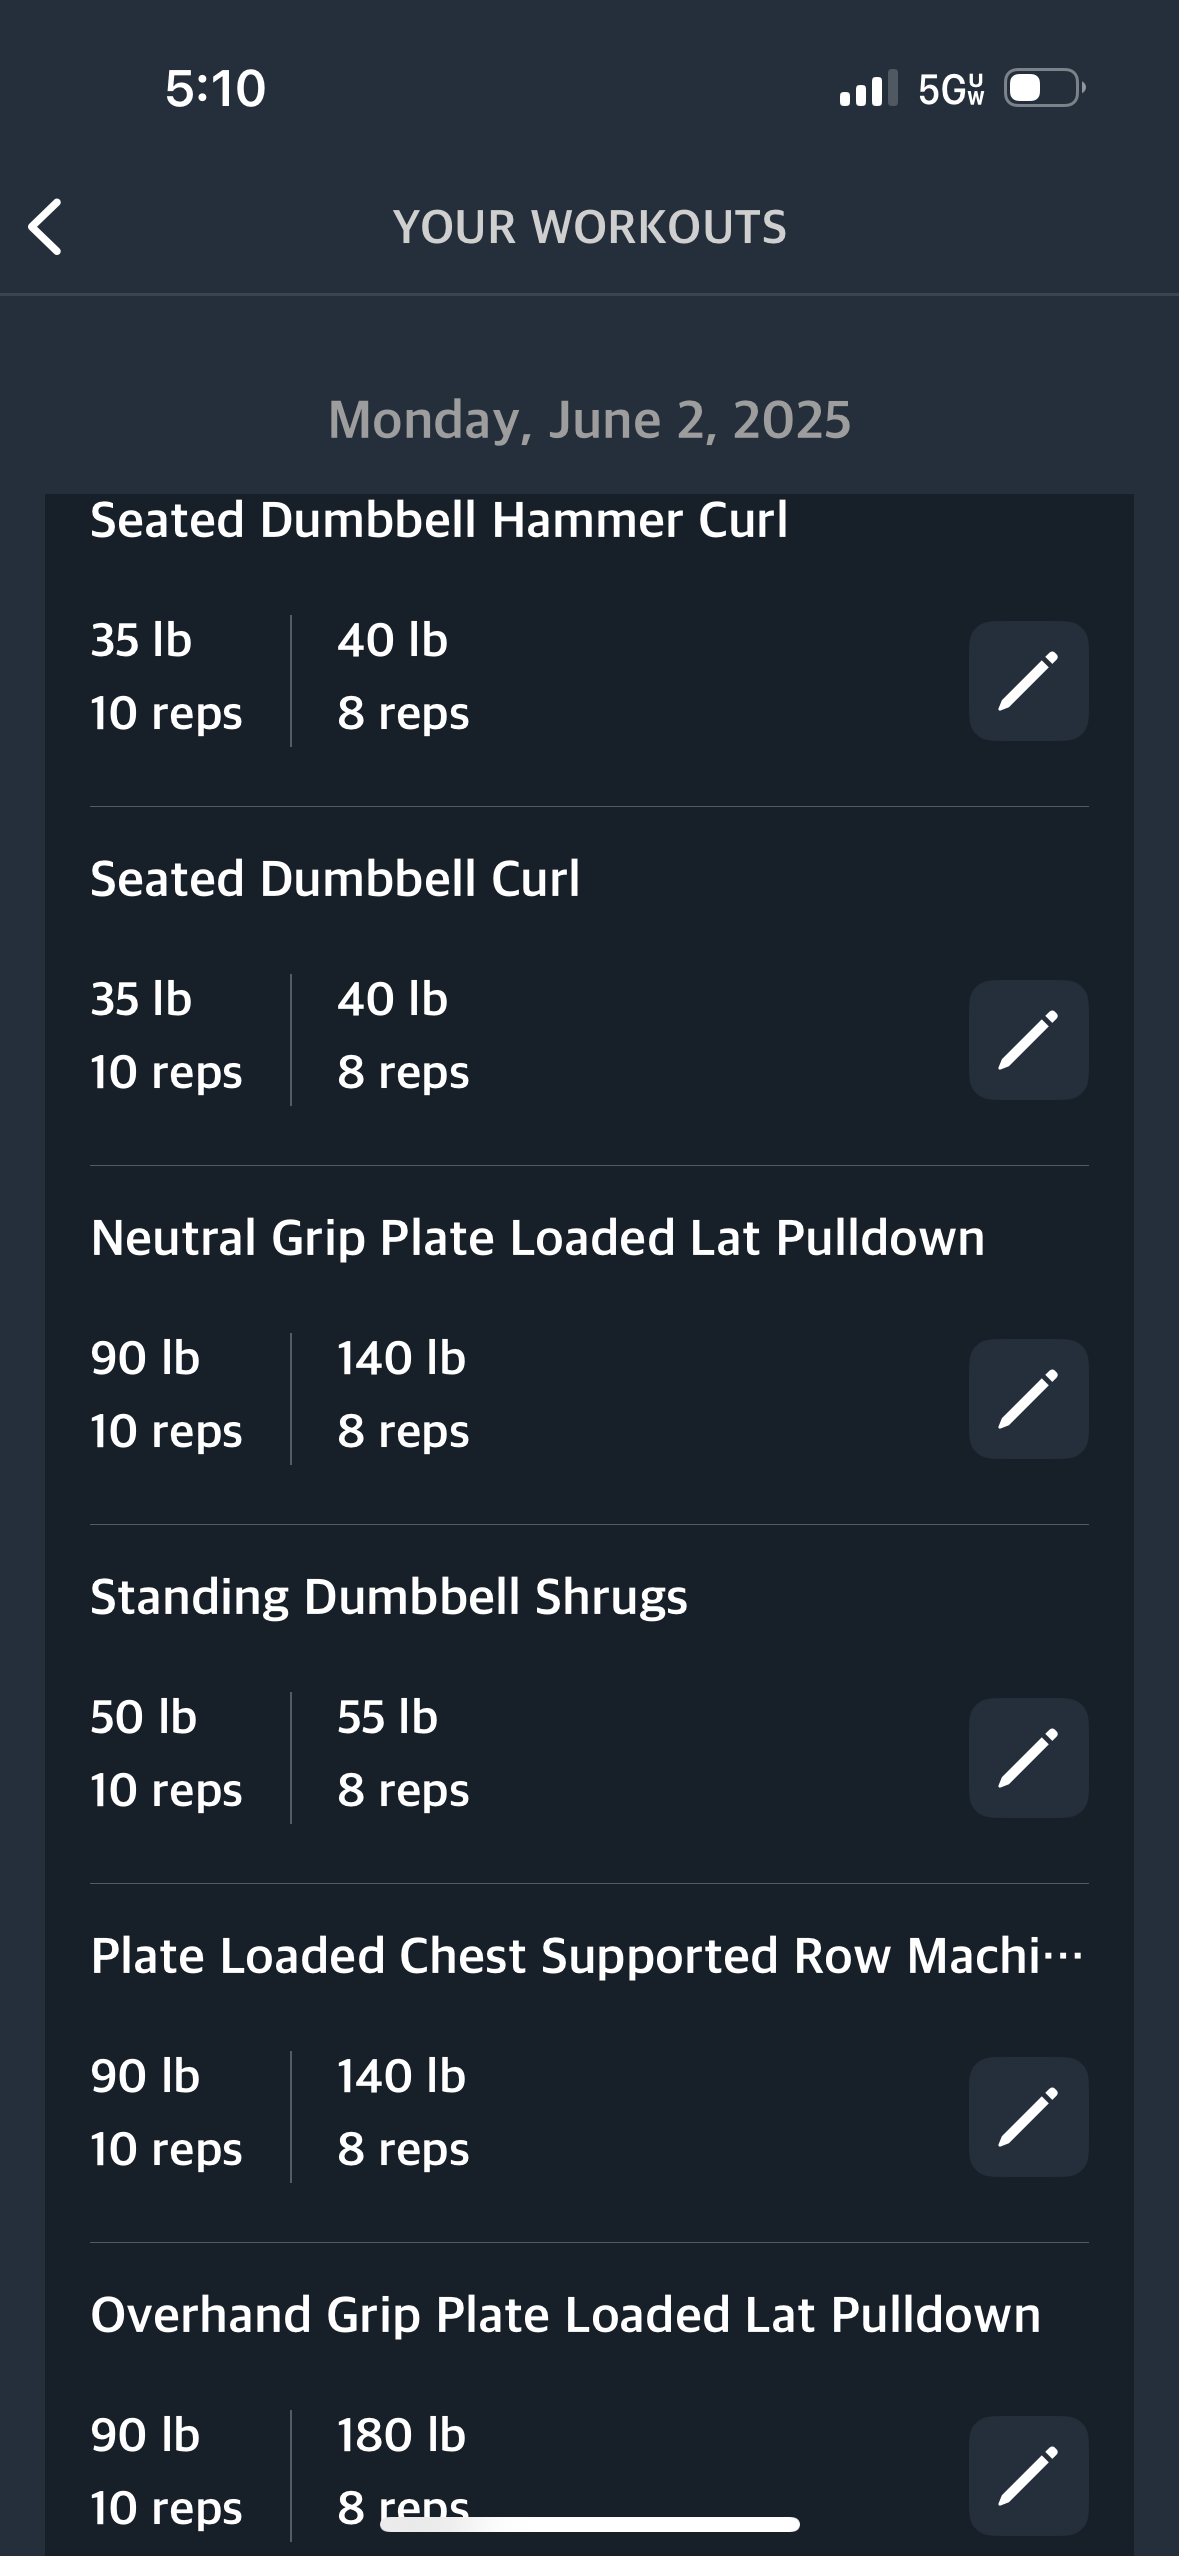Image resolution: width=1179 pixels, height=2556 pixels.
Task: Tap the 5:10 clock in status bar
Action: [x=215, y=88]
